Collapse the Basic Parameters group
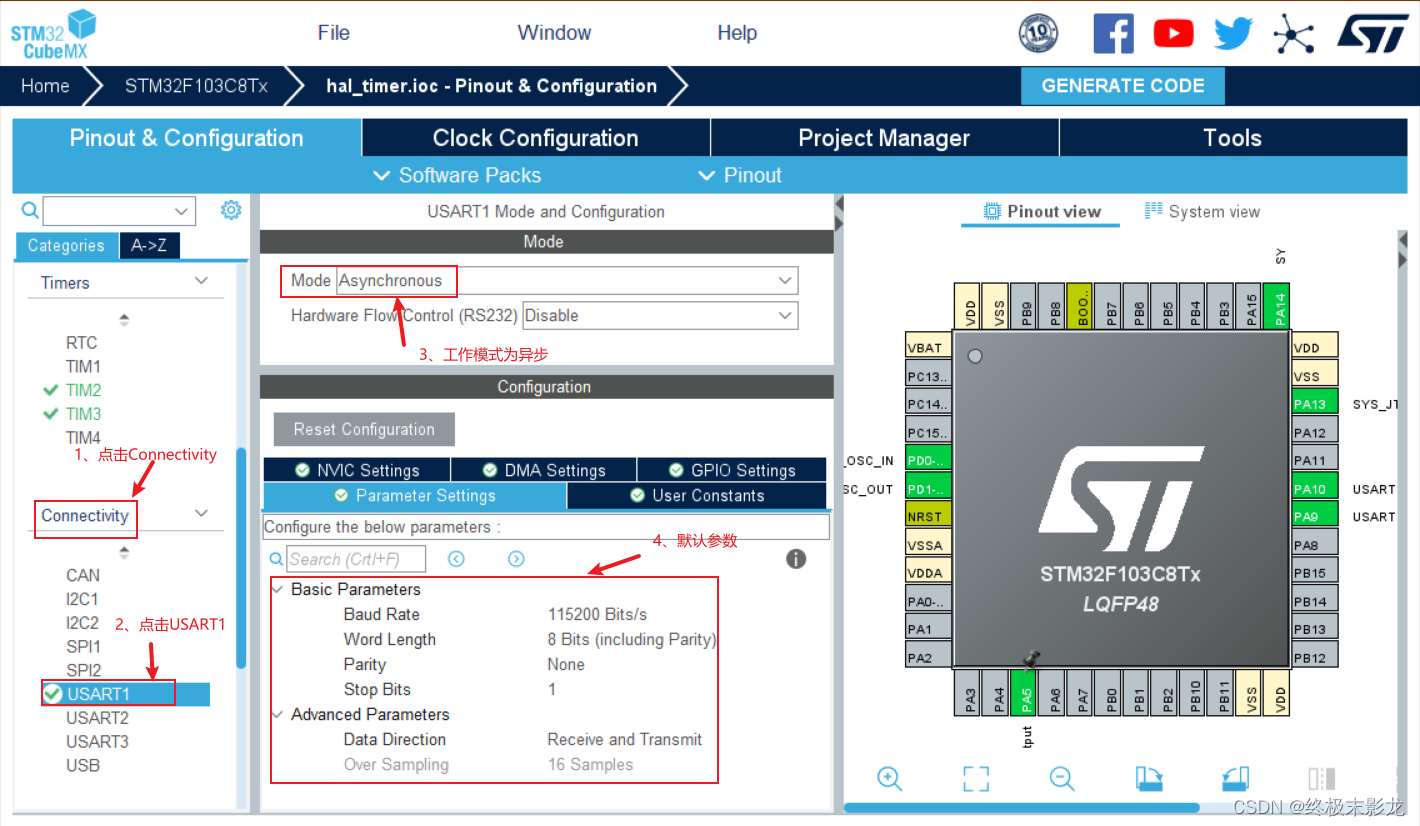Screen dimensions: 1420x826 (x=277, y=589)
